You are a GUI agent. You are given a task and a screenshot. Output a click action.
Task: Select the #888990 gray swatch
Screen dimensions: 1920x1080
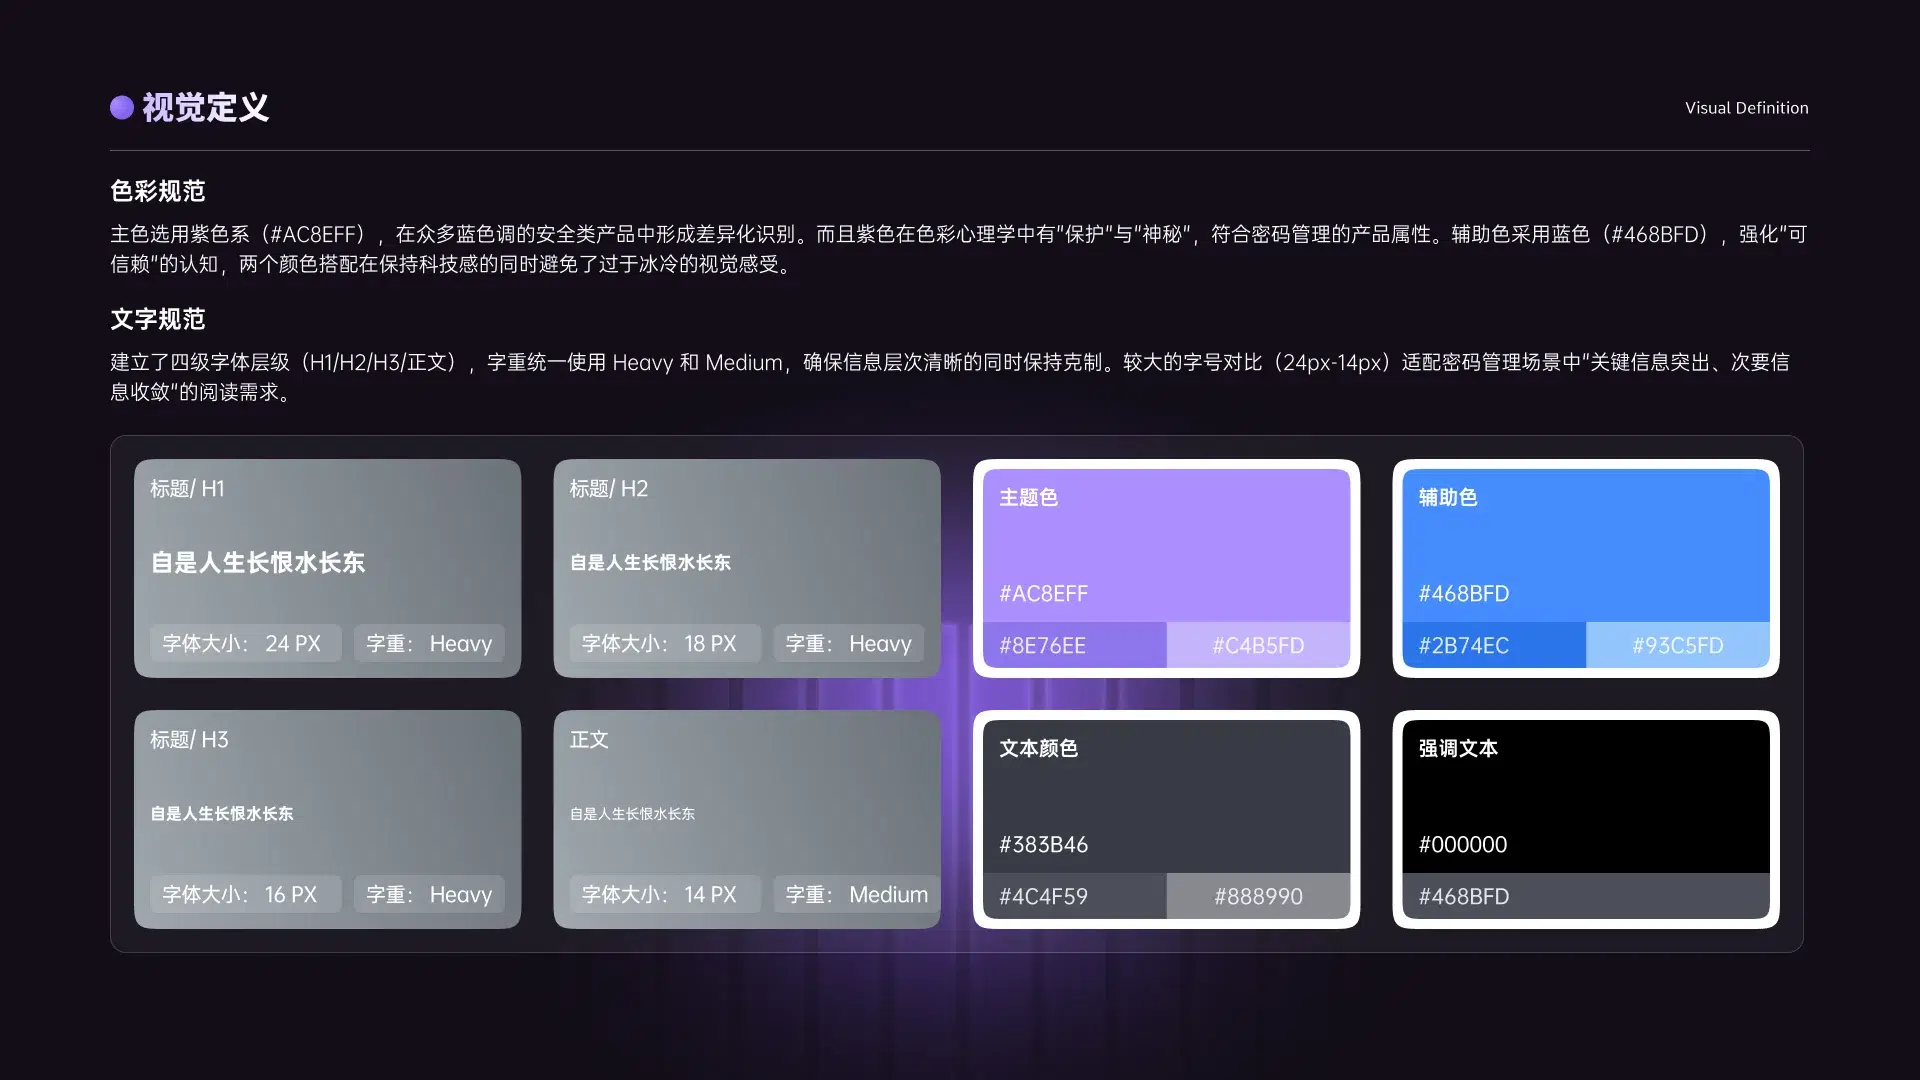coord(1259,896)
